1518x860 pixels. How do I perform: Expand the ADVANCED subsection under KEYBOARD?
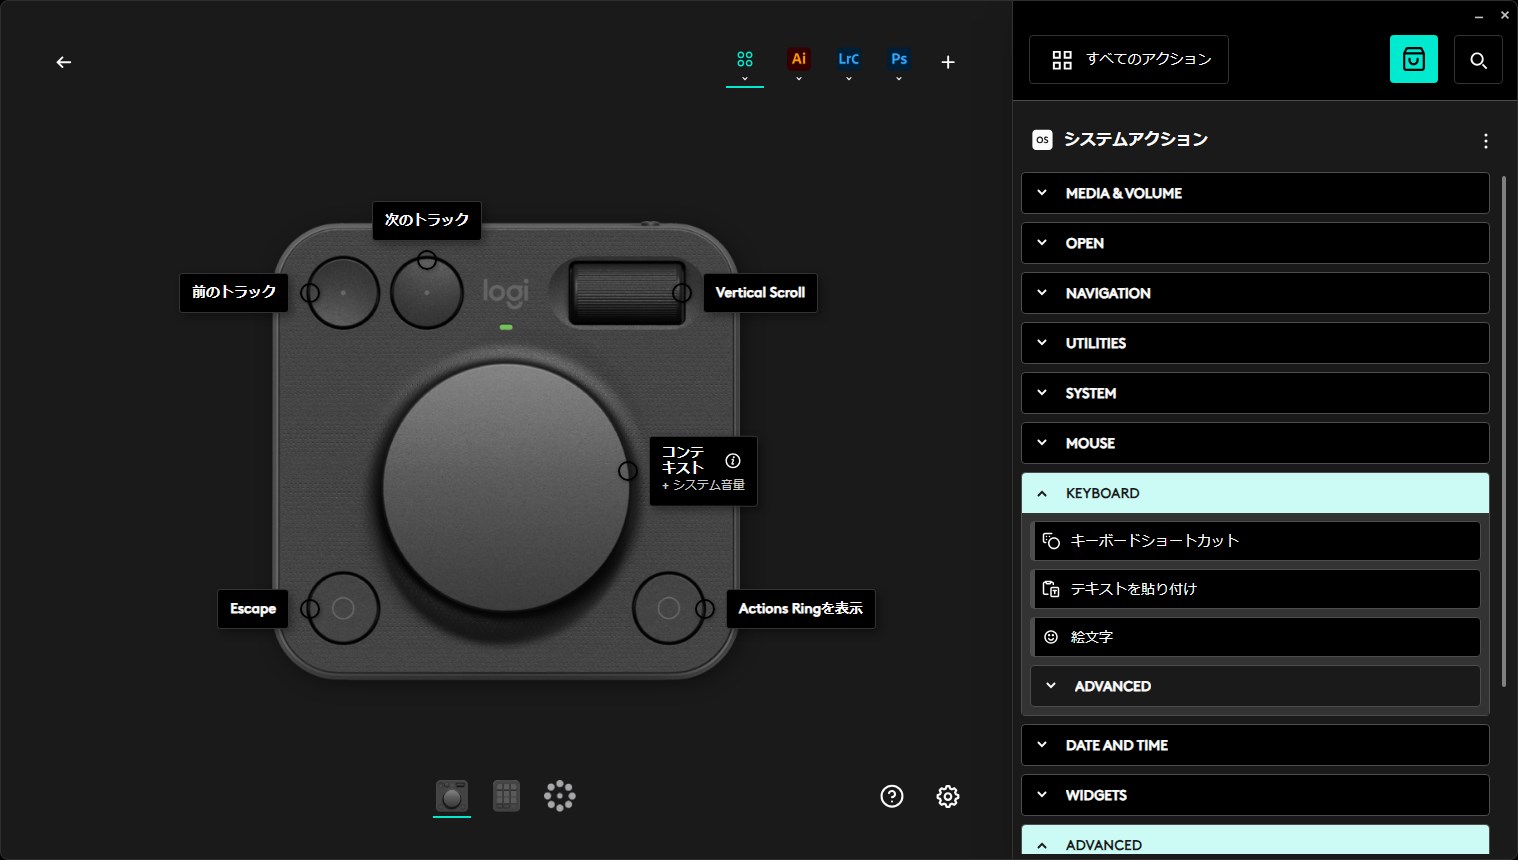[x=1255, y=686]
